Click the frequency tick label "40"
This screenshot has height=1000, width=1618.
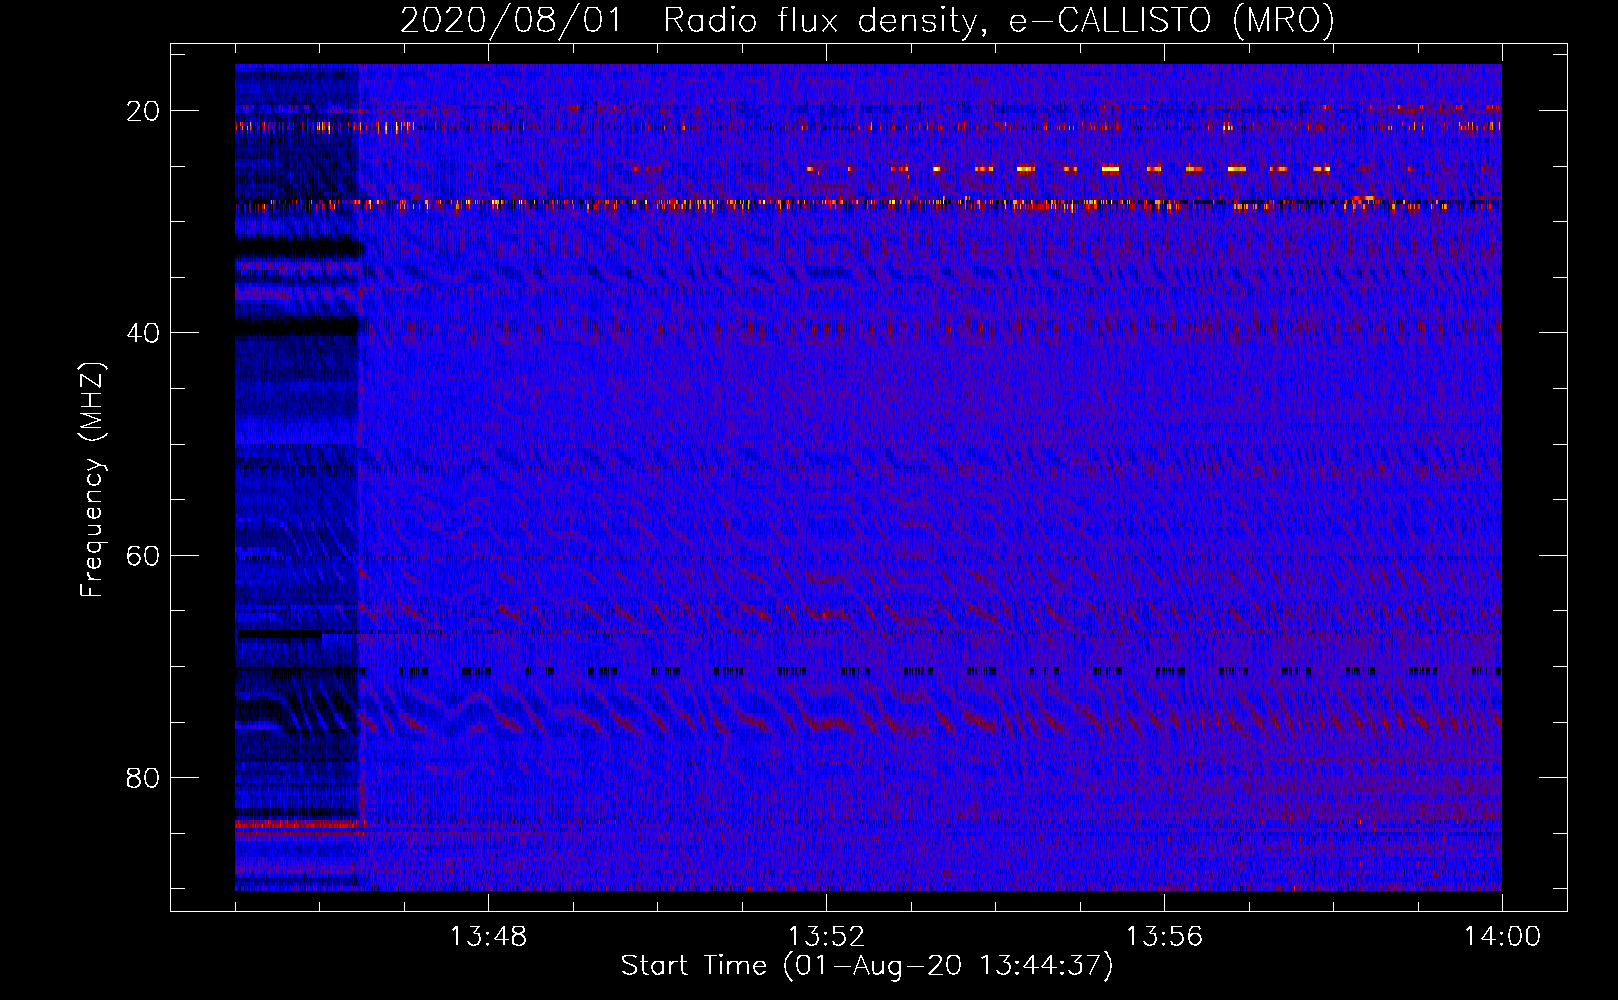[x=143, y=333]
